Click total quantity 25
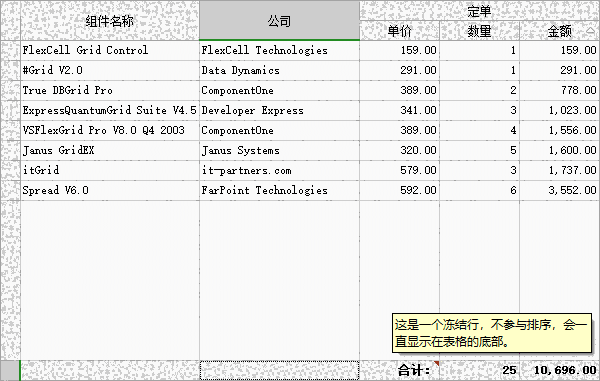This screenshot has height=381, width=600. [479, 370]
